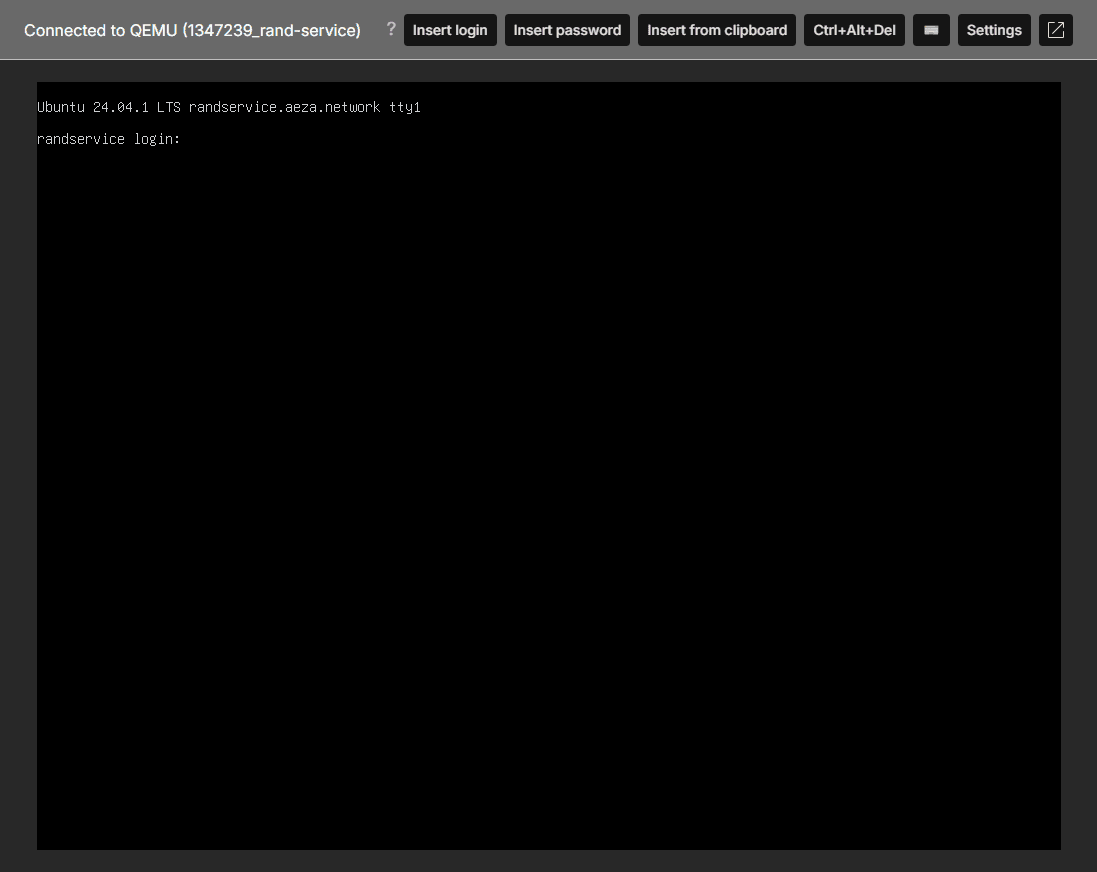Click the word randservice before login

[80, 139]
